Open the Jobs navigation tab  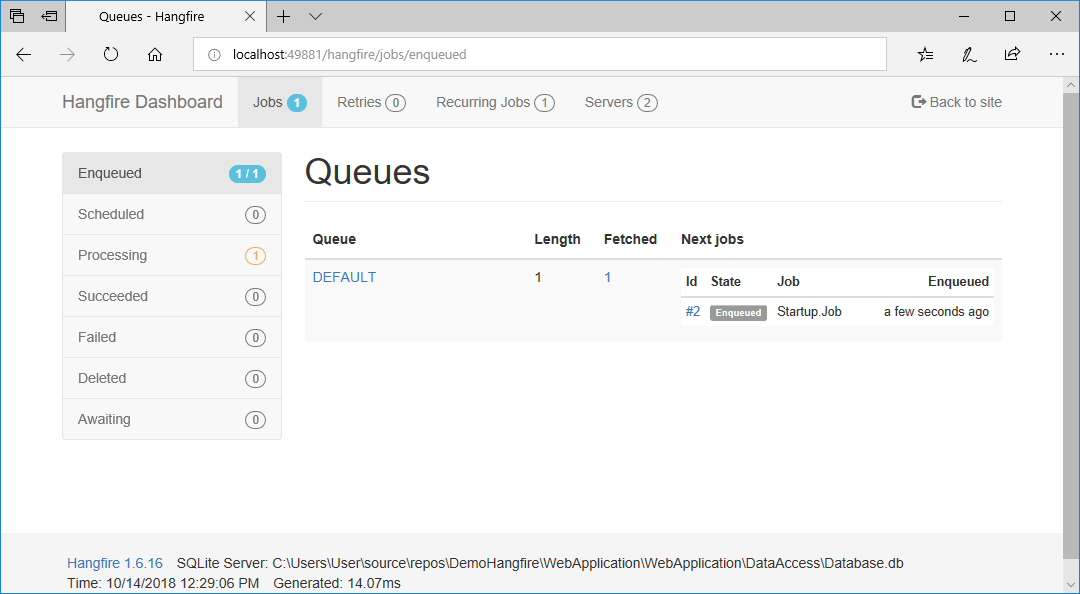pyautogui.click(x=280, y=103)
